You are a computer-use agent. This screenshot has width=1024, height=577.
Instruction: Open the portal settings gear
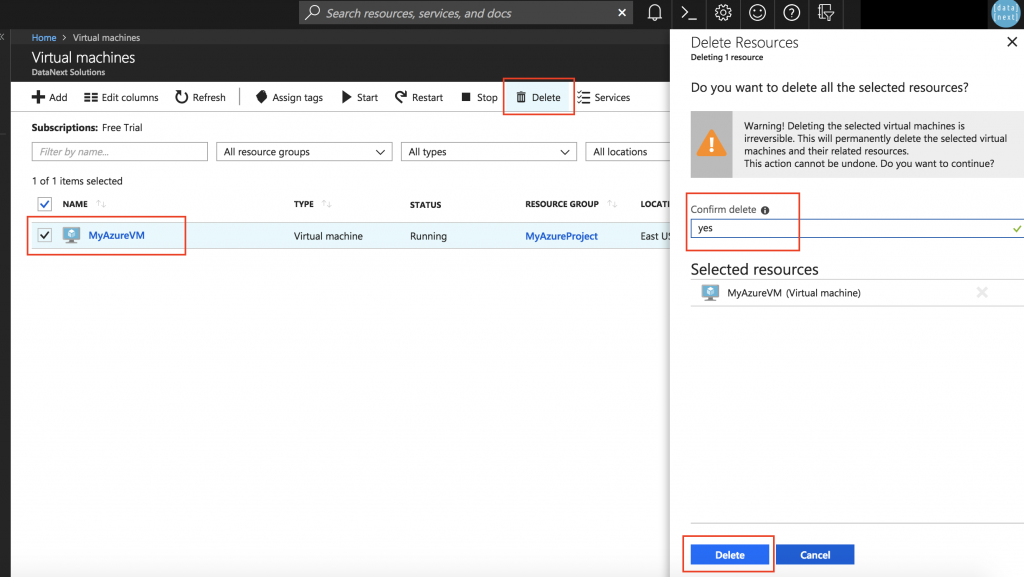(722, 13)
